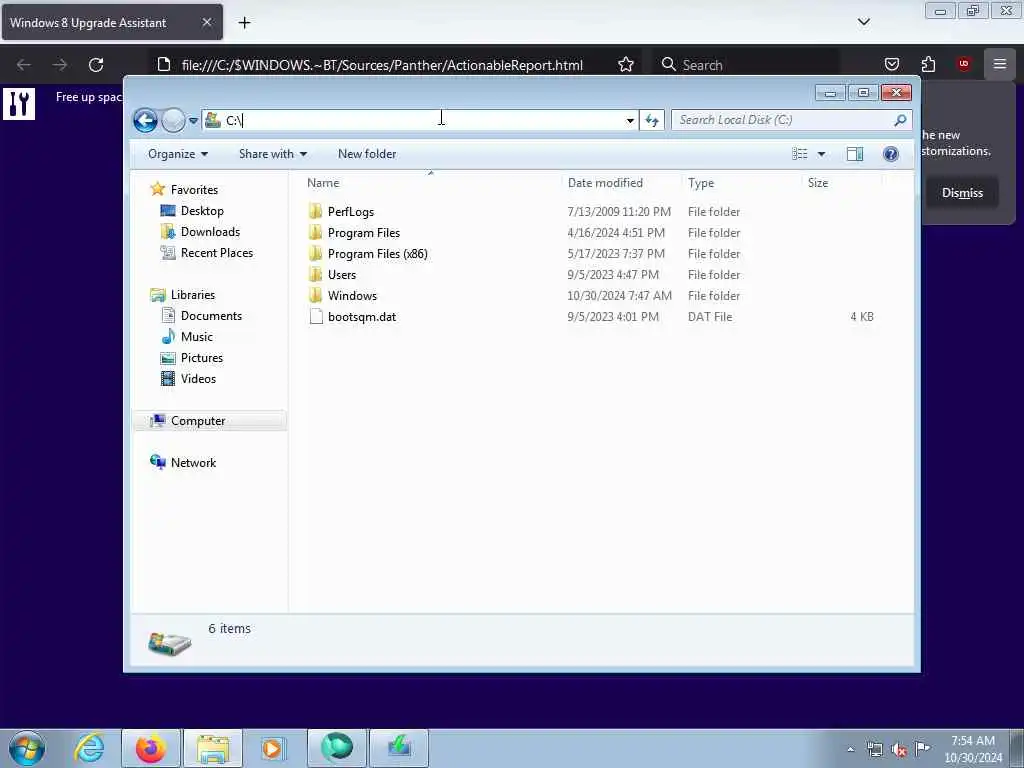The image size is (1024, 768).
Task: Refresh the C: folder listing
Action: (652, 120)
